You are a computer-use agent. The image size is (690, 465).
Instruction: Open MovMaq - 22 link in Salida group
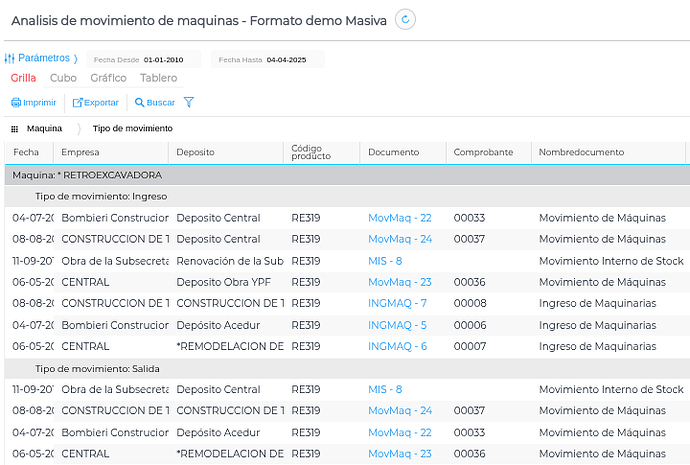[x=400, y=432]
